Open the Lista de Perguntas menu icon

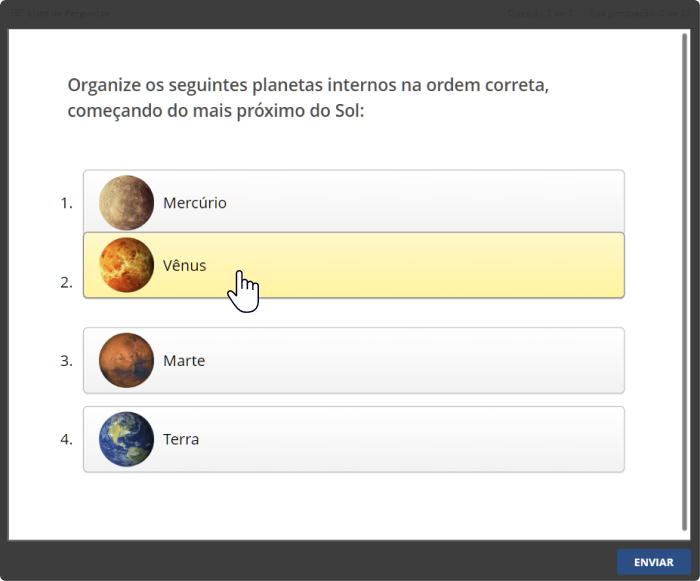click(x=16, y=13)
